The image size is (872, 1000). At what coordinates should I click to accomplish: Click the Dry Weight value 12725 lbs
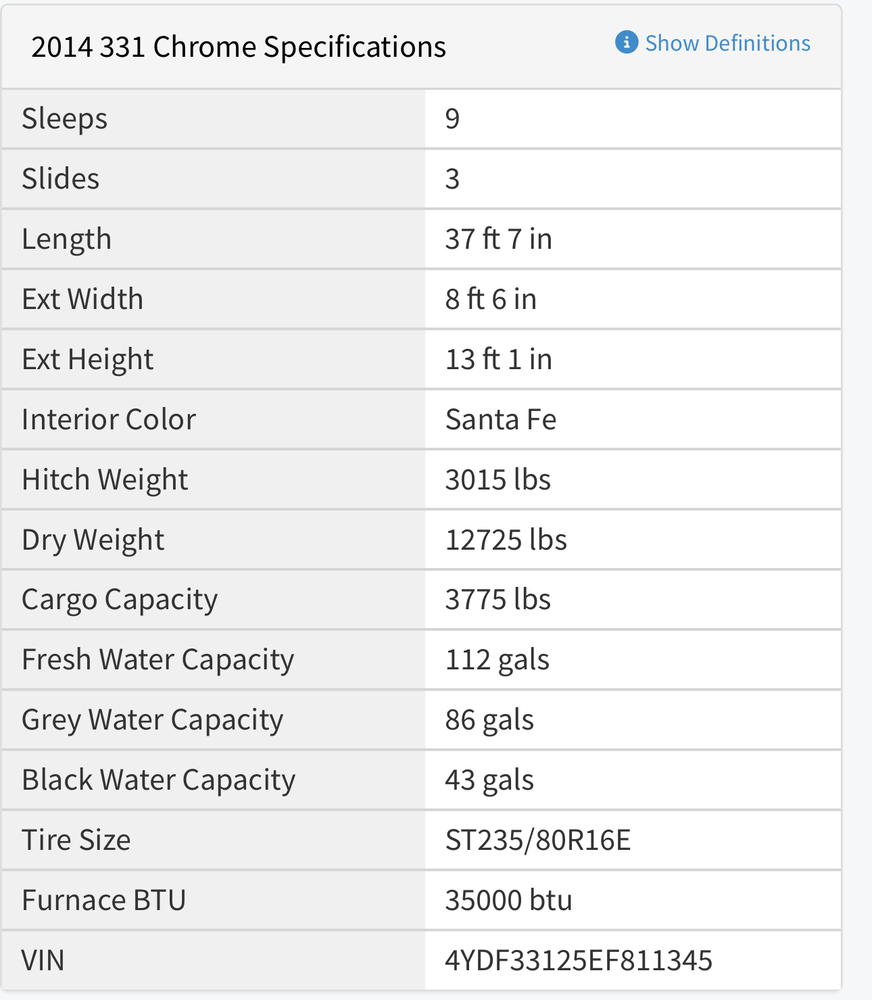pos(506,540)
